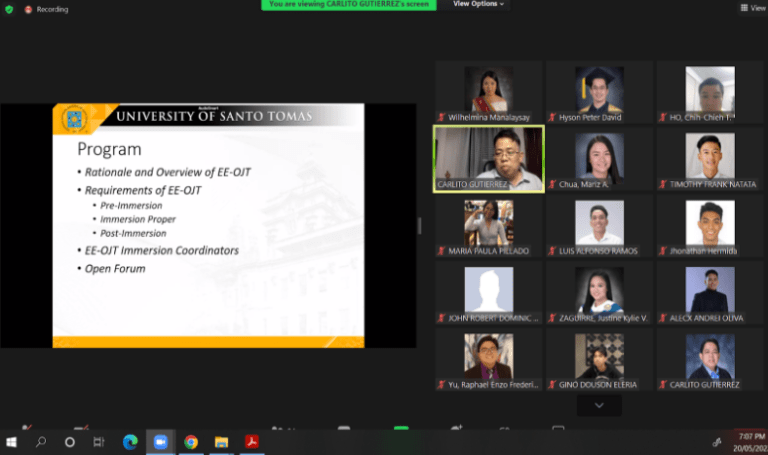
Task: Click the 'Post-Immersion' sub-bullet
Action: coord(133,234)
